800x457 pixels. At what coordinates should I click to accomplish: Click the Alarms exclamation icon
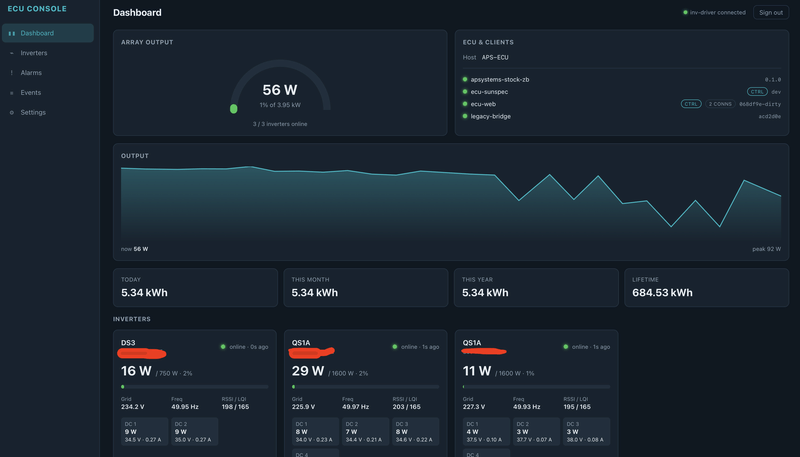point(12,73)
